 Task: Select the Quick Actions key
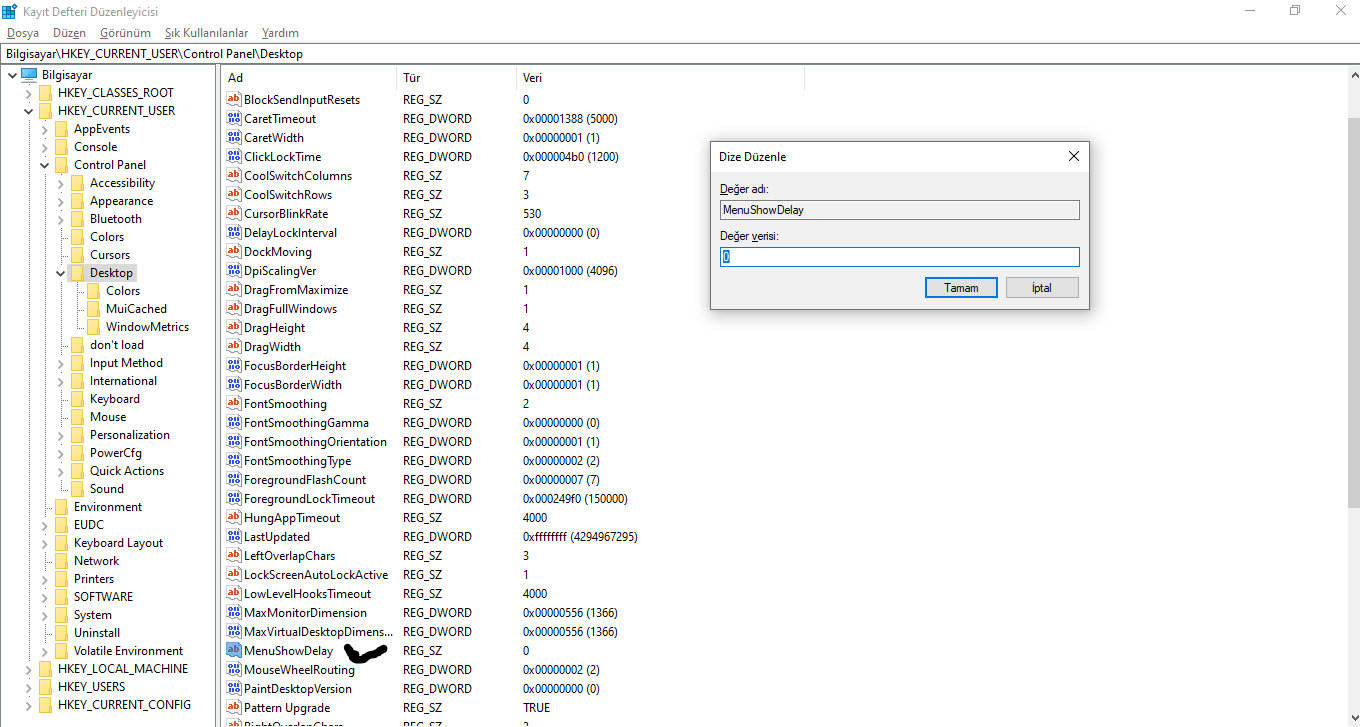click(x=127, y=471)
